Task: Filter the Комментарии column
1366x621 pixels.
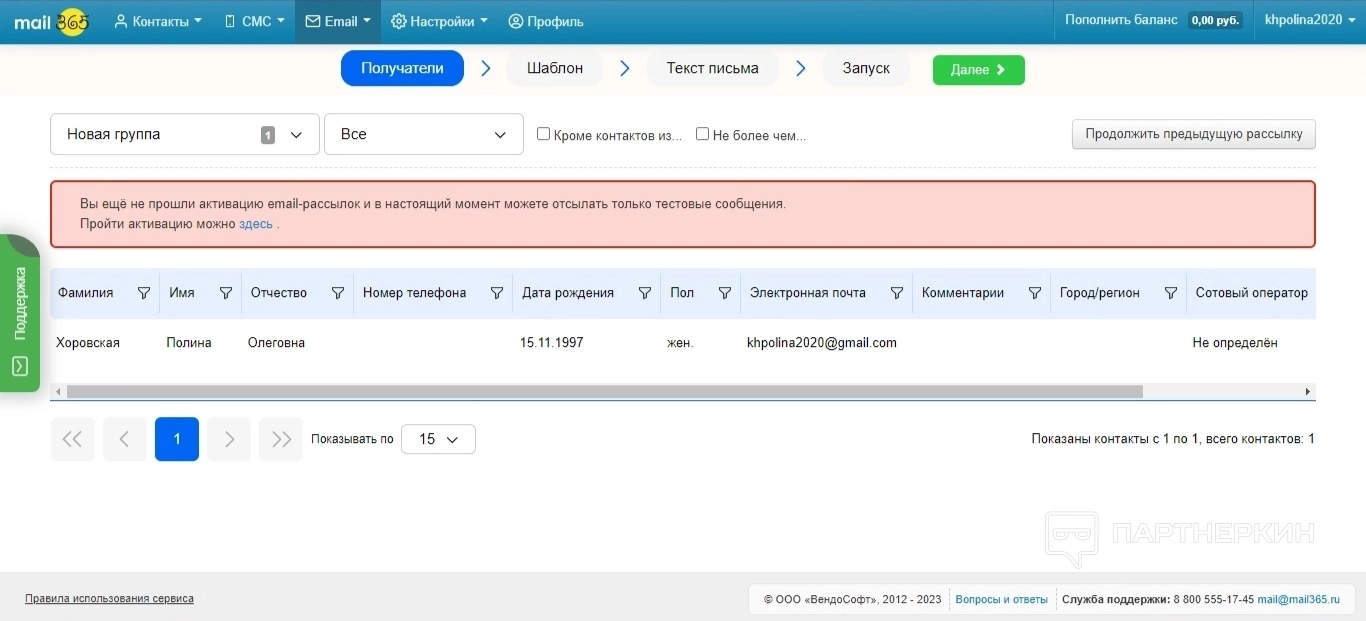Action: (x=1035, y=293)
